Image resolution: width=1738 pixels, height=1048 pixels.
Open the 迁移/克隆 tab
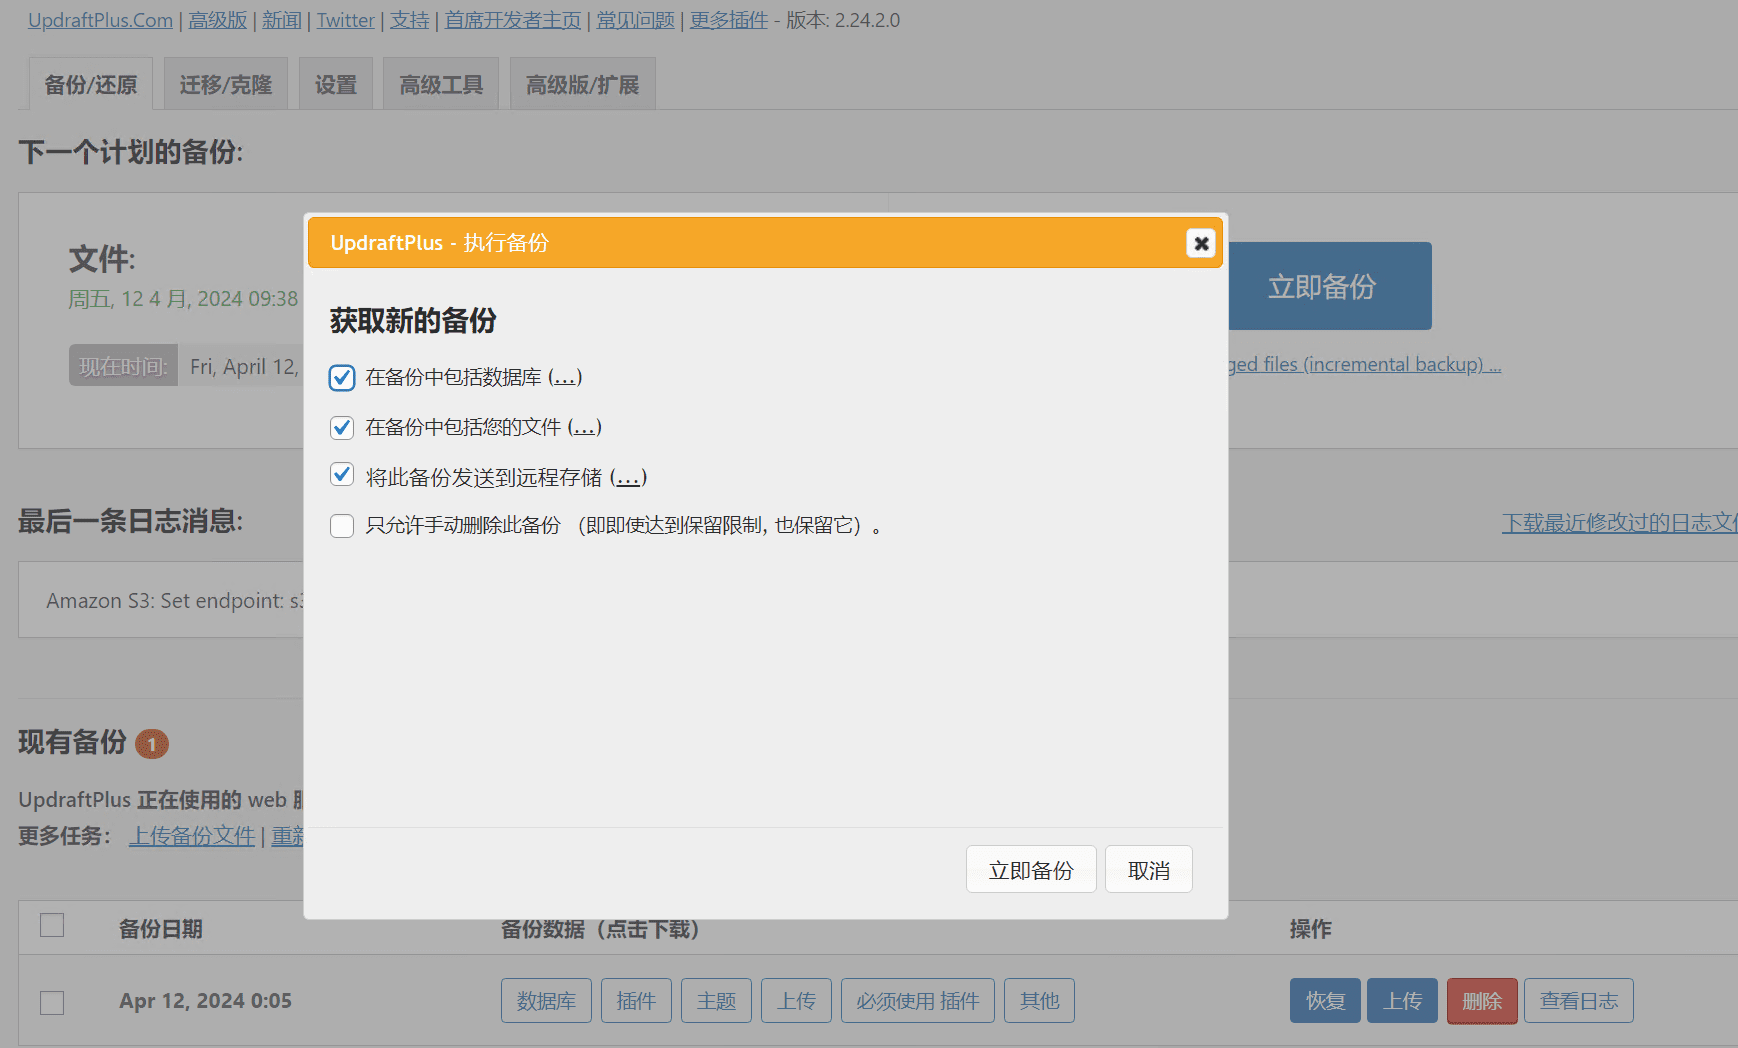(x=225, y=84)
